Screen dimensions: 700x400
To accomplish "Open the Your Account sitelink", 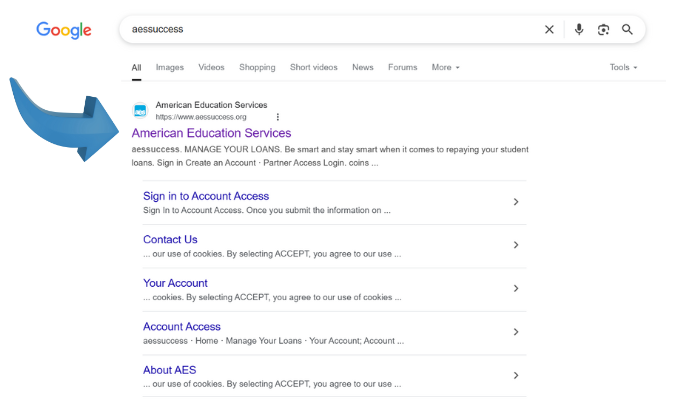I will point(175,283).
